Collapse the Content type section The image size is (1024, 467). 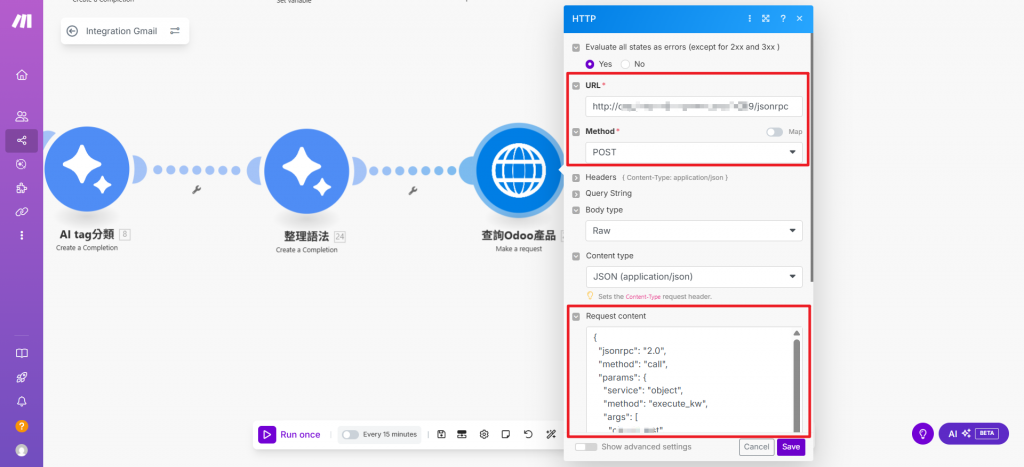[576, 256]
